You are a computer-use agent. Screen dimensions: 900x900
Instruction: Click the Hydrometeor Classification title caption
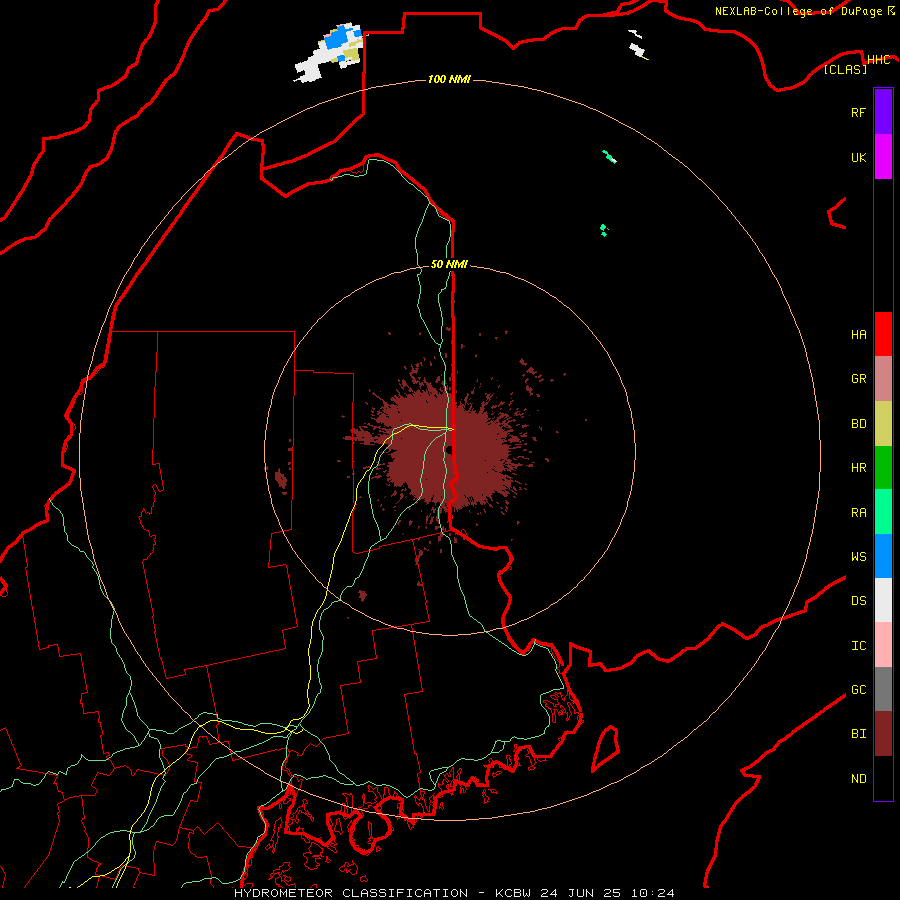(353, 893)
